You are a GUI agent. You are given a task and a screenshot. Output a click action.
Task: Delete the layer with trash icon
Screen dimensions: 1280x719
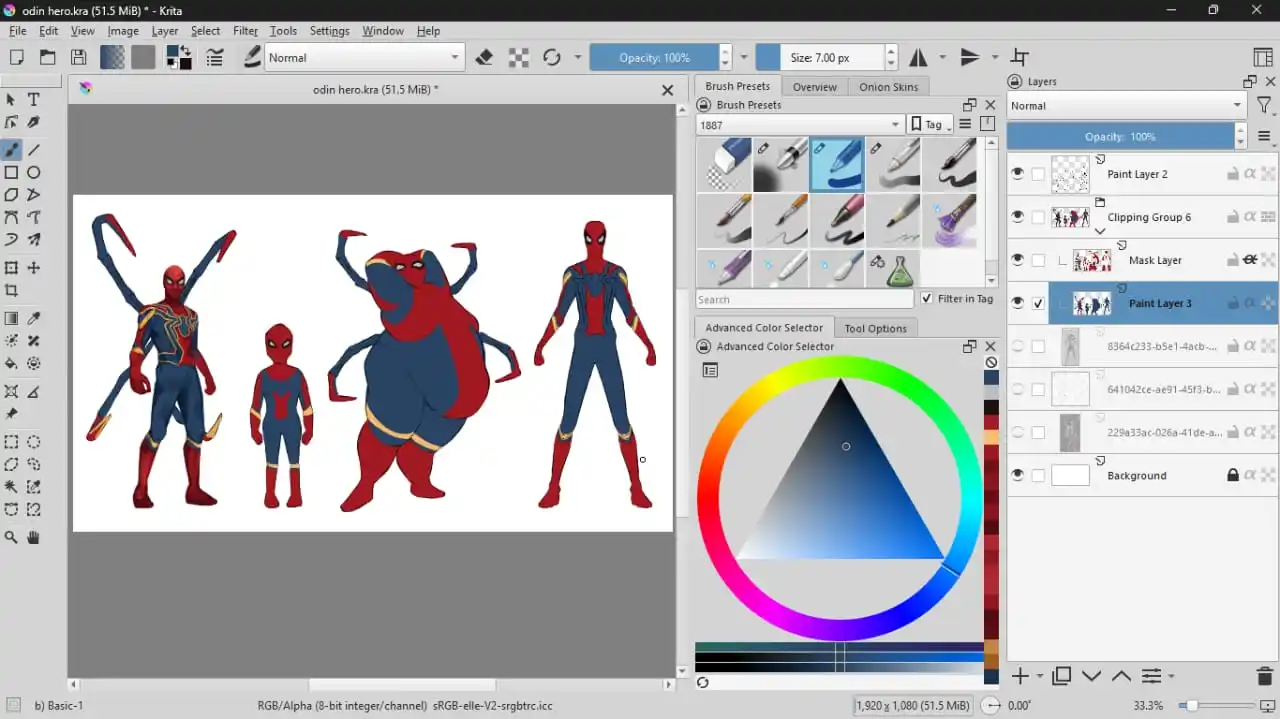[x=1264, y=676]
